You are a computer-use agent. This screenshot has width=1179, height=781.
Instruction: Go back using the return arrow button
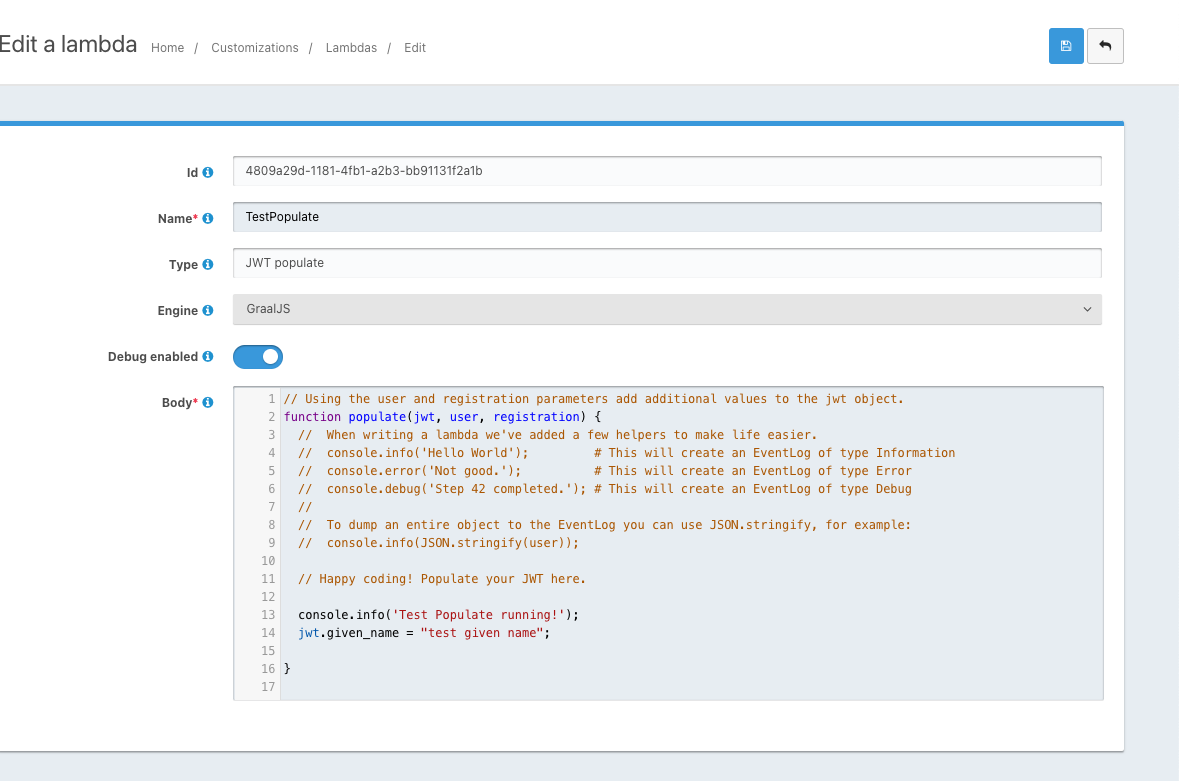coord(1105,46)
